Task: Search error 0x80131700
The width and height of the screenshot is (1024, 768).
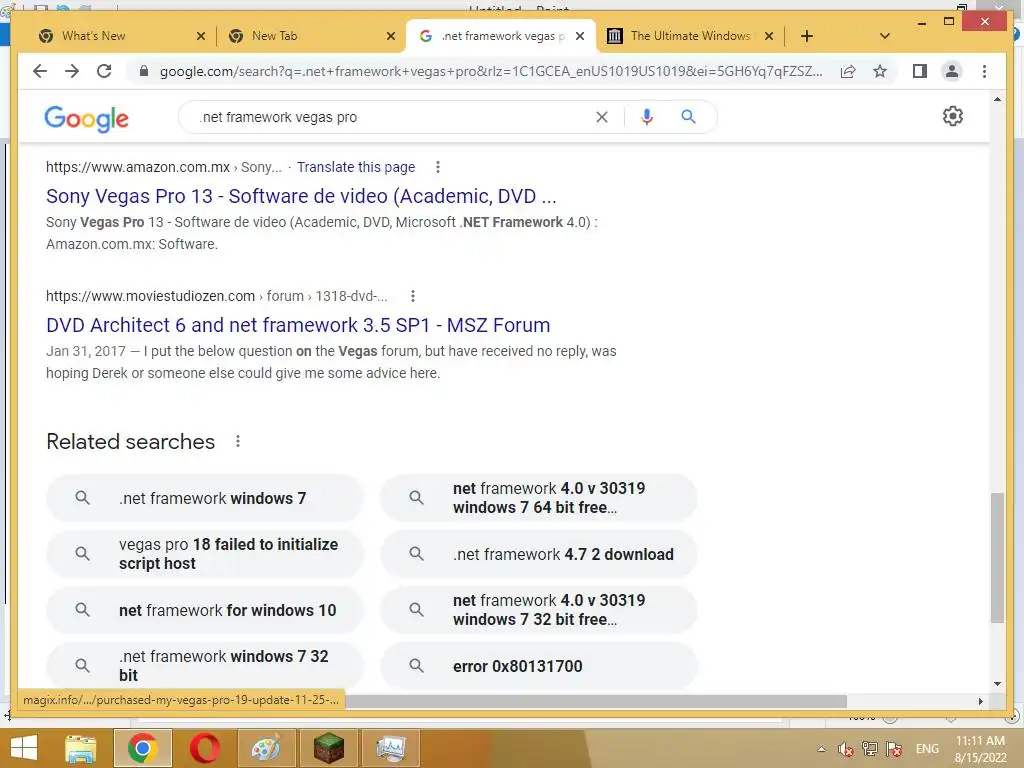Action: [539, 665]
